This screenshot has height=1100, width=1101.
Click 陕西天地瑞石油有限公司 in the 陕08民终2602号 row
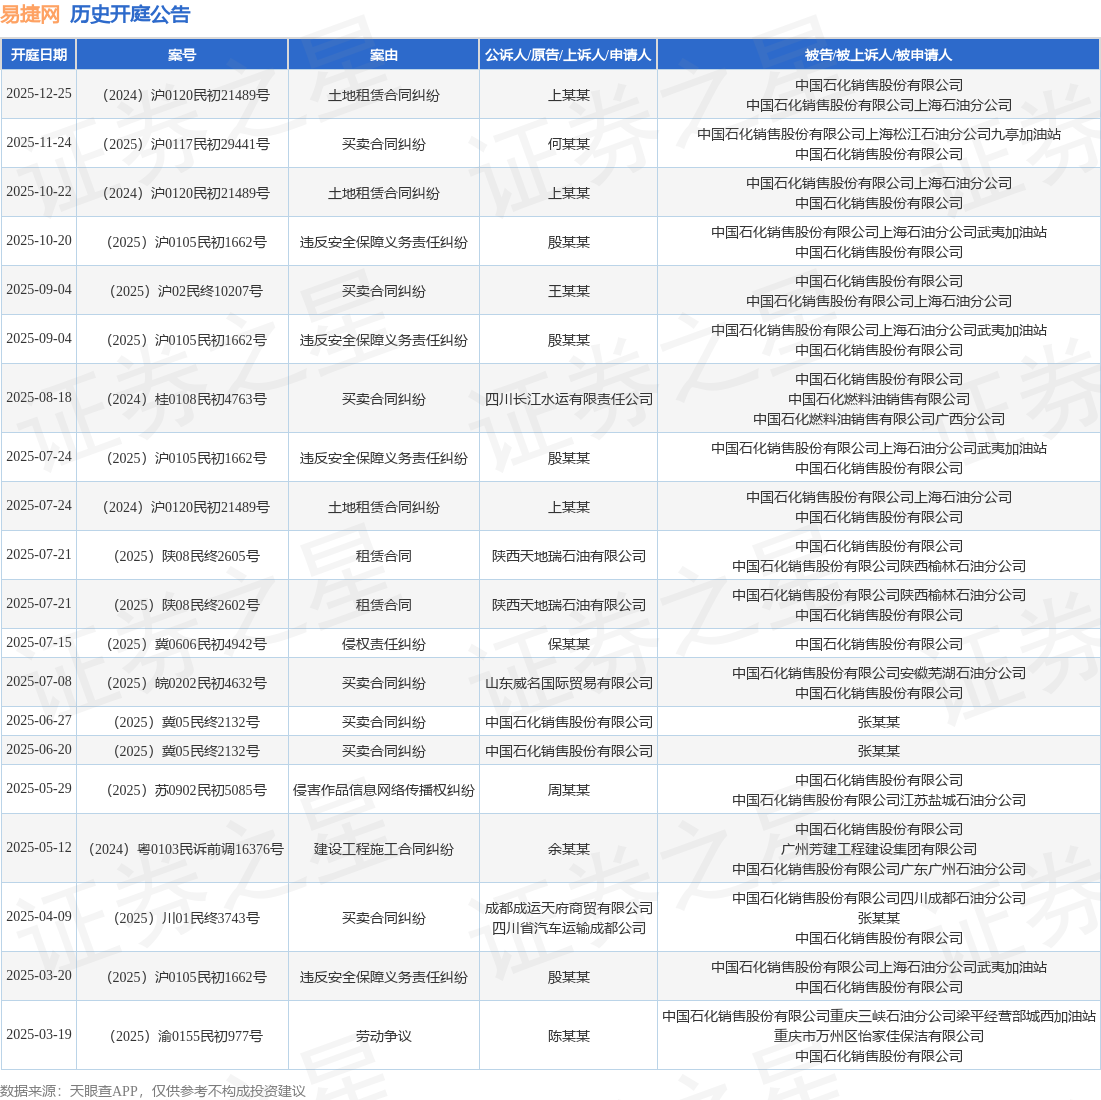pyautogui.click(x=569, y=606)
